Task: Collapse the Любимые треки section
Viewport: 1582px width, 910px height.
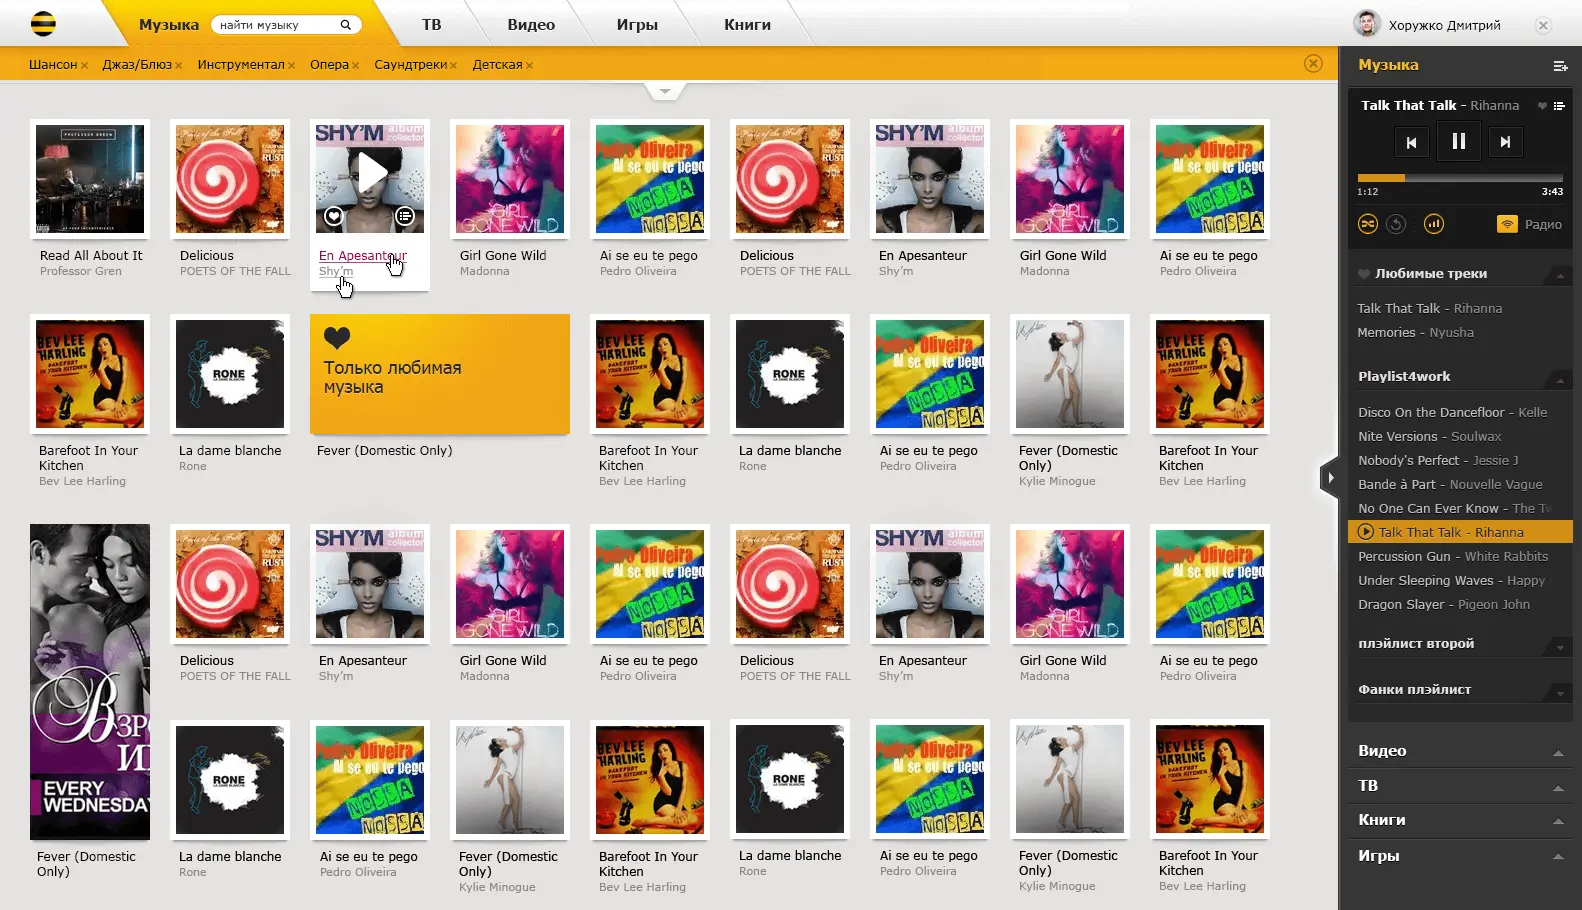Action: pyautogui.click(x=1559, y=275)
